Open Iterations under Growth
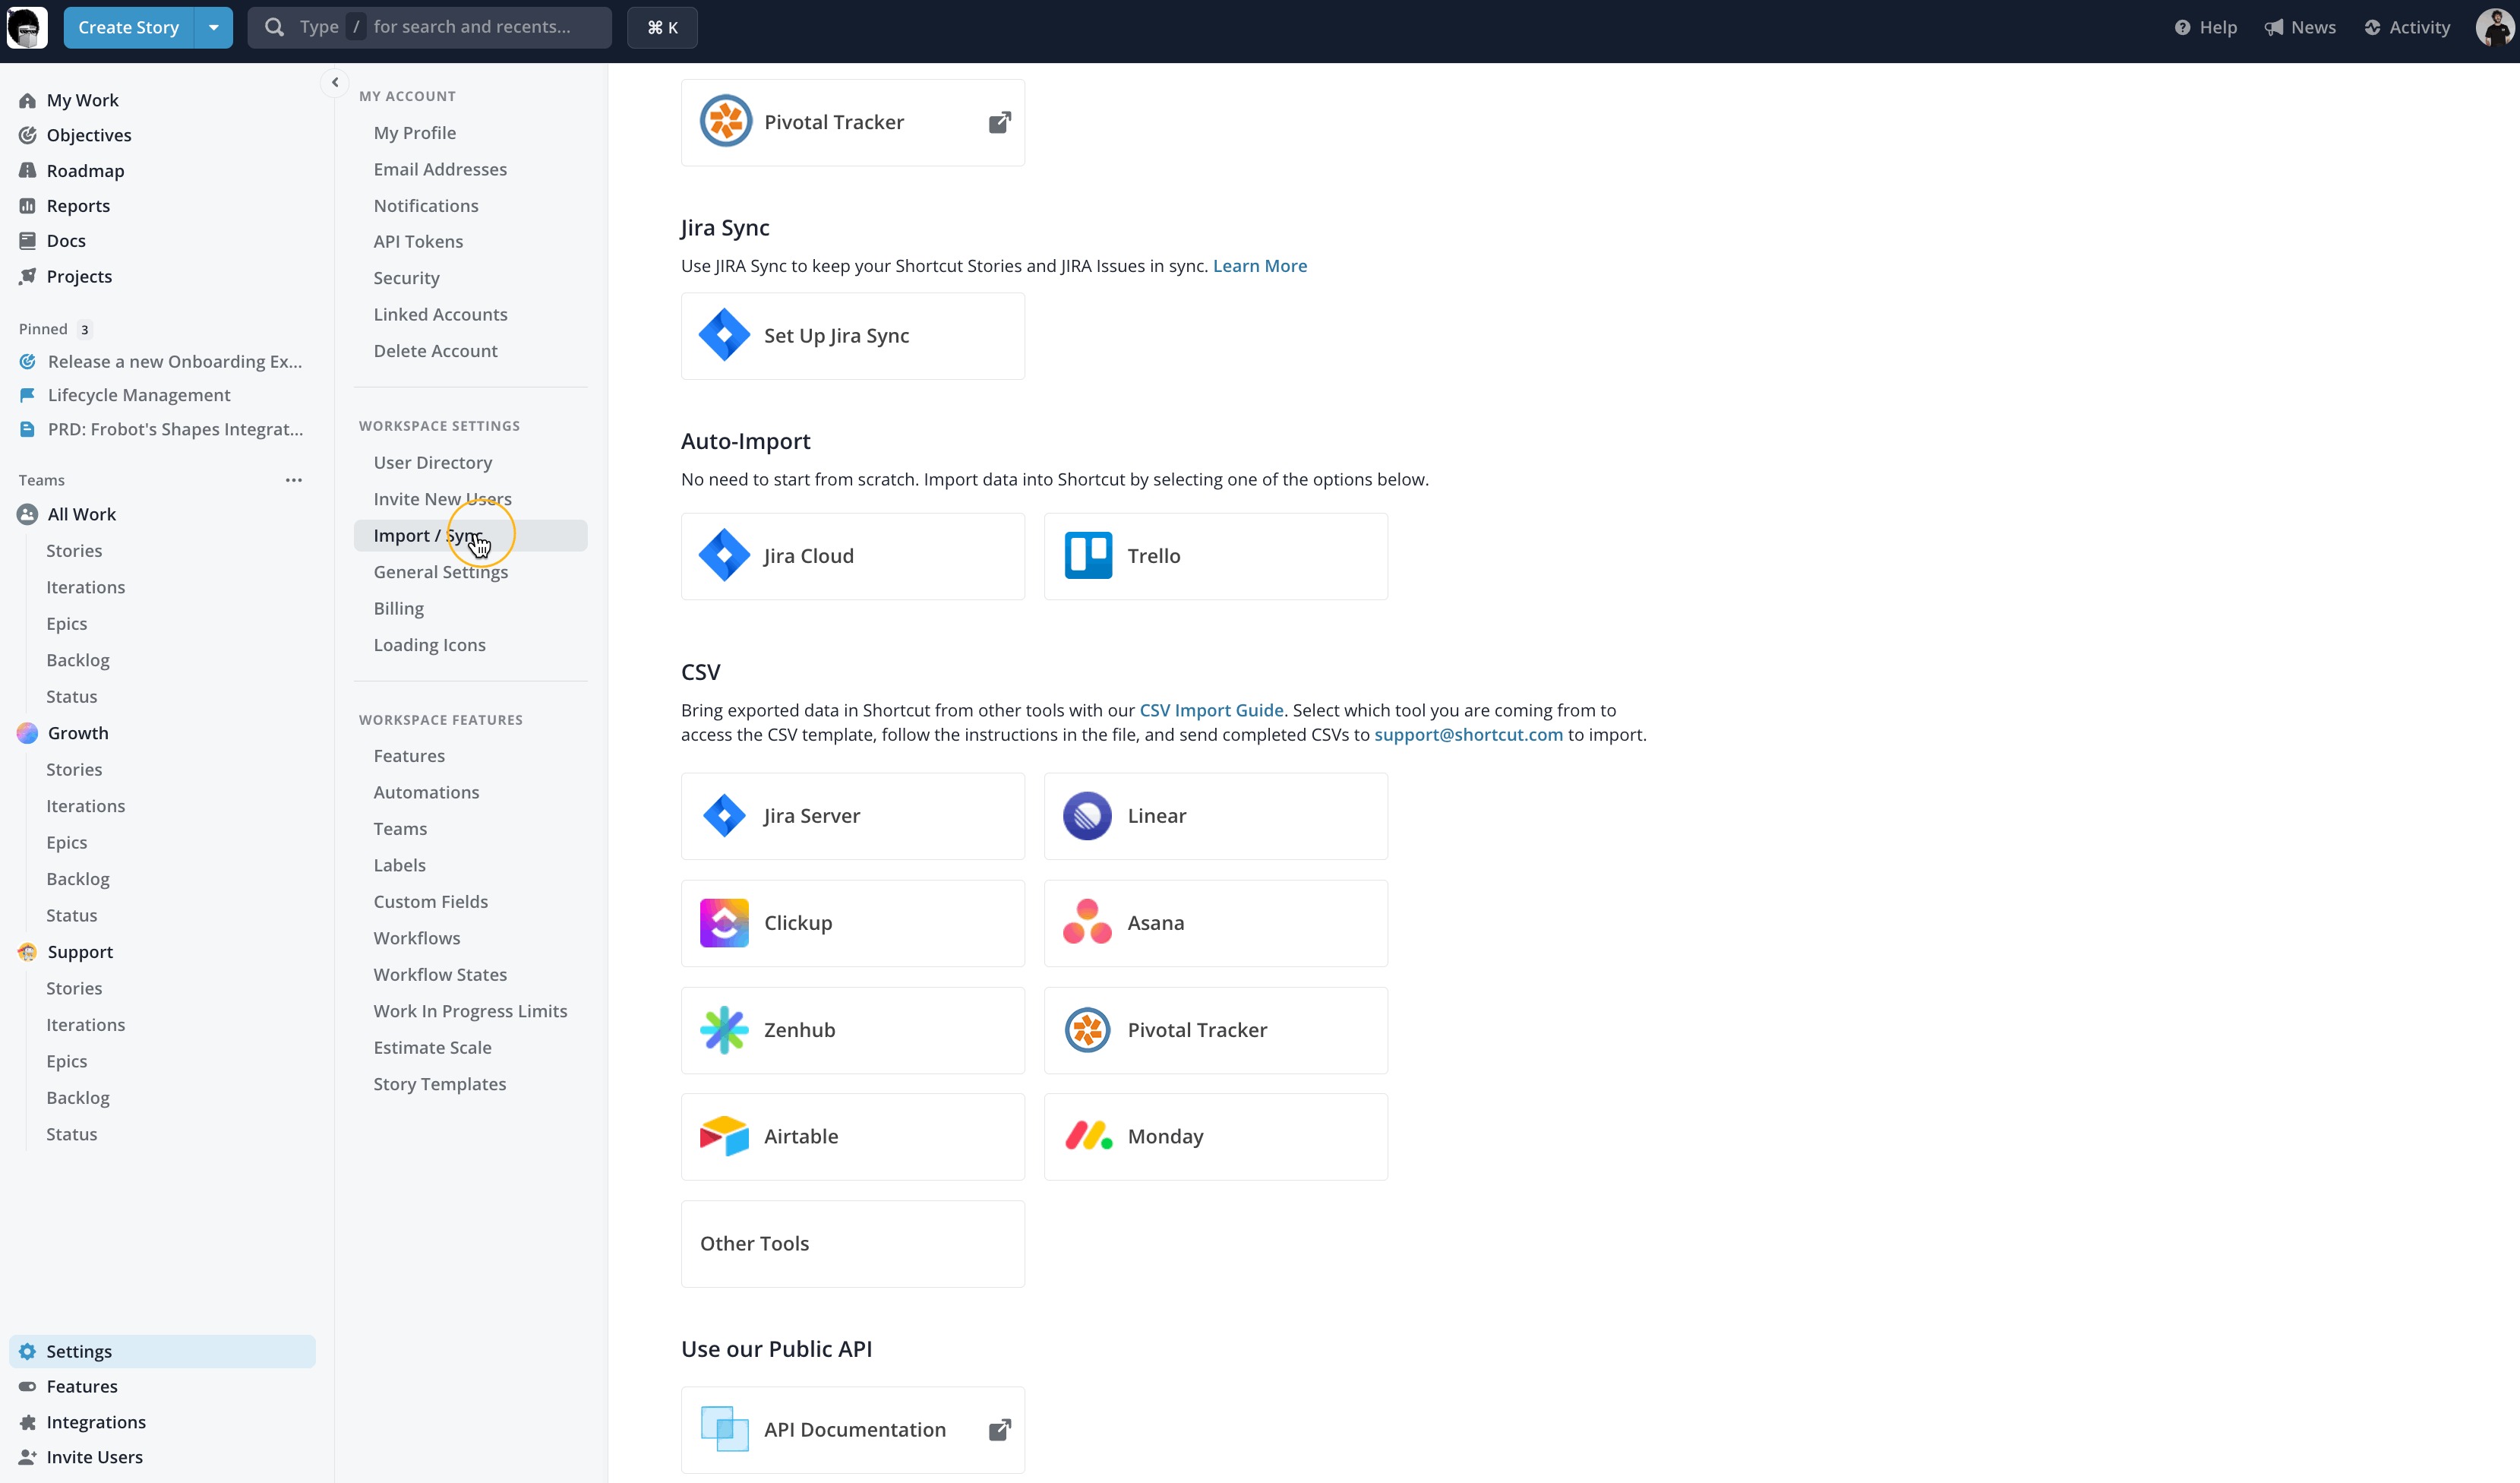Image resolution: width=2520 pixels, height=1483 pixels. (x=86, y=807)
